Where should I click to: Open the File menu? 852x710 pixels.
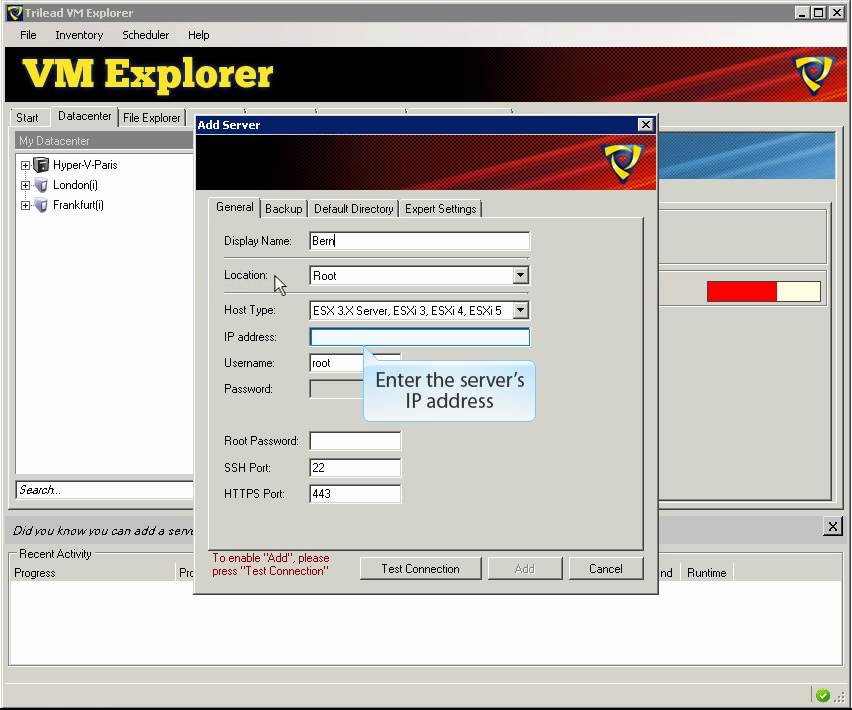(28, 35)
